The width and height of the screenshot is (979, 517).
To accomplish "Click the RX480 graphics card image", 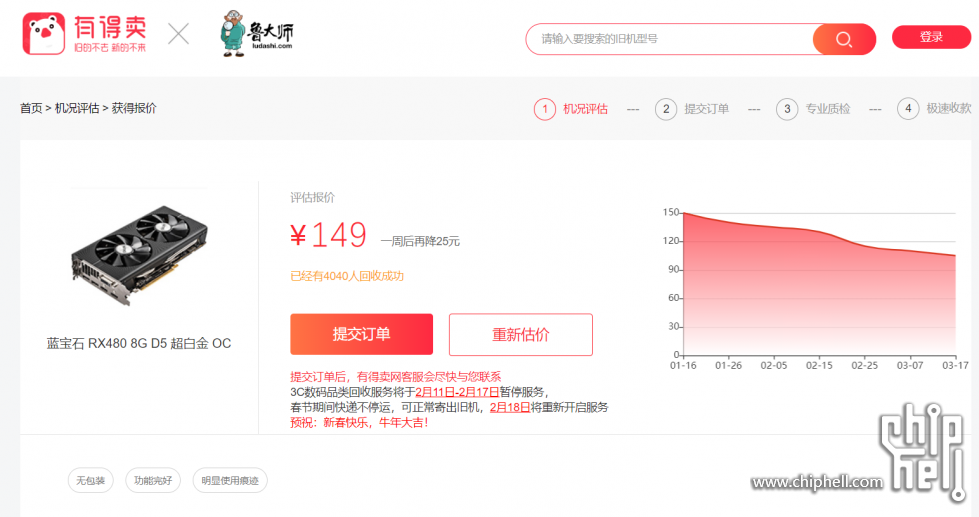I will tap(139, 255).
